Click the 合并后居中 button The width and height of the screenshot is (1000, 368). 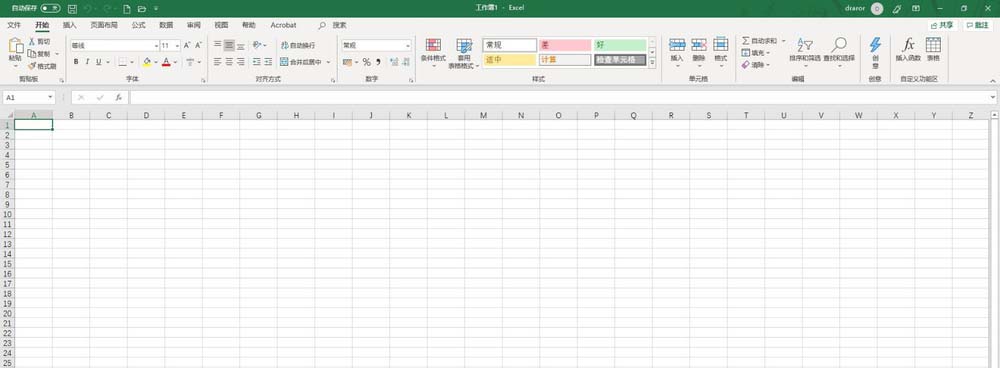301,62
